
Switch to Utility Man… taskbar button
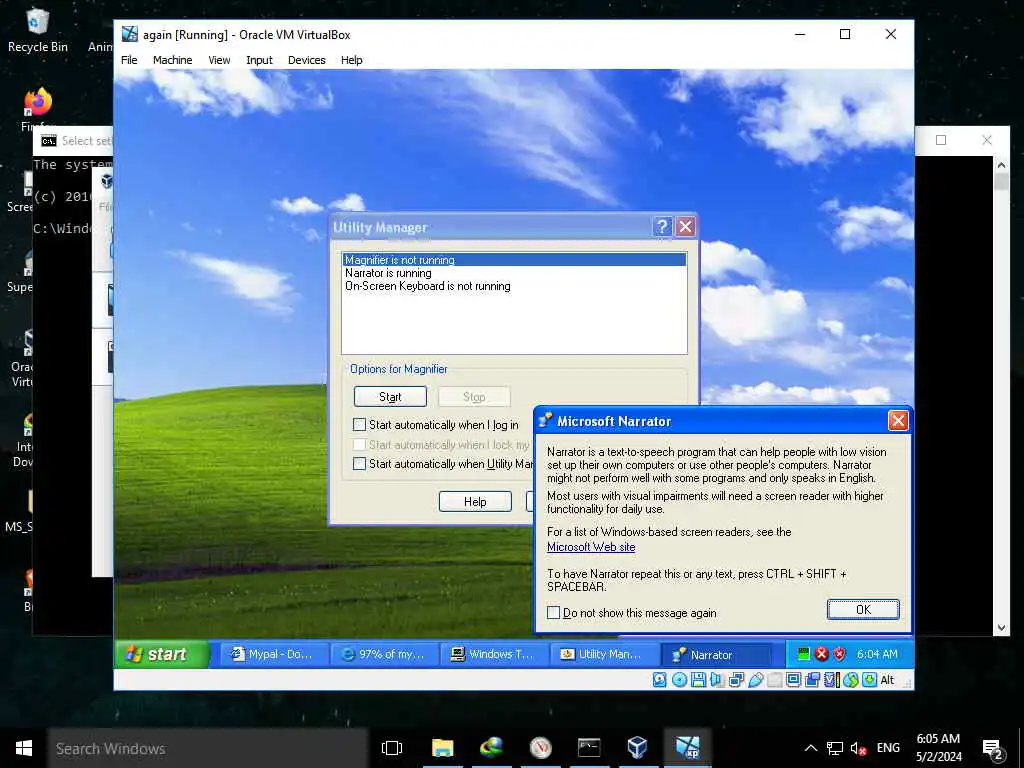click(603, 654)
